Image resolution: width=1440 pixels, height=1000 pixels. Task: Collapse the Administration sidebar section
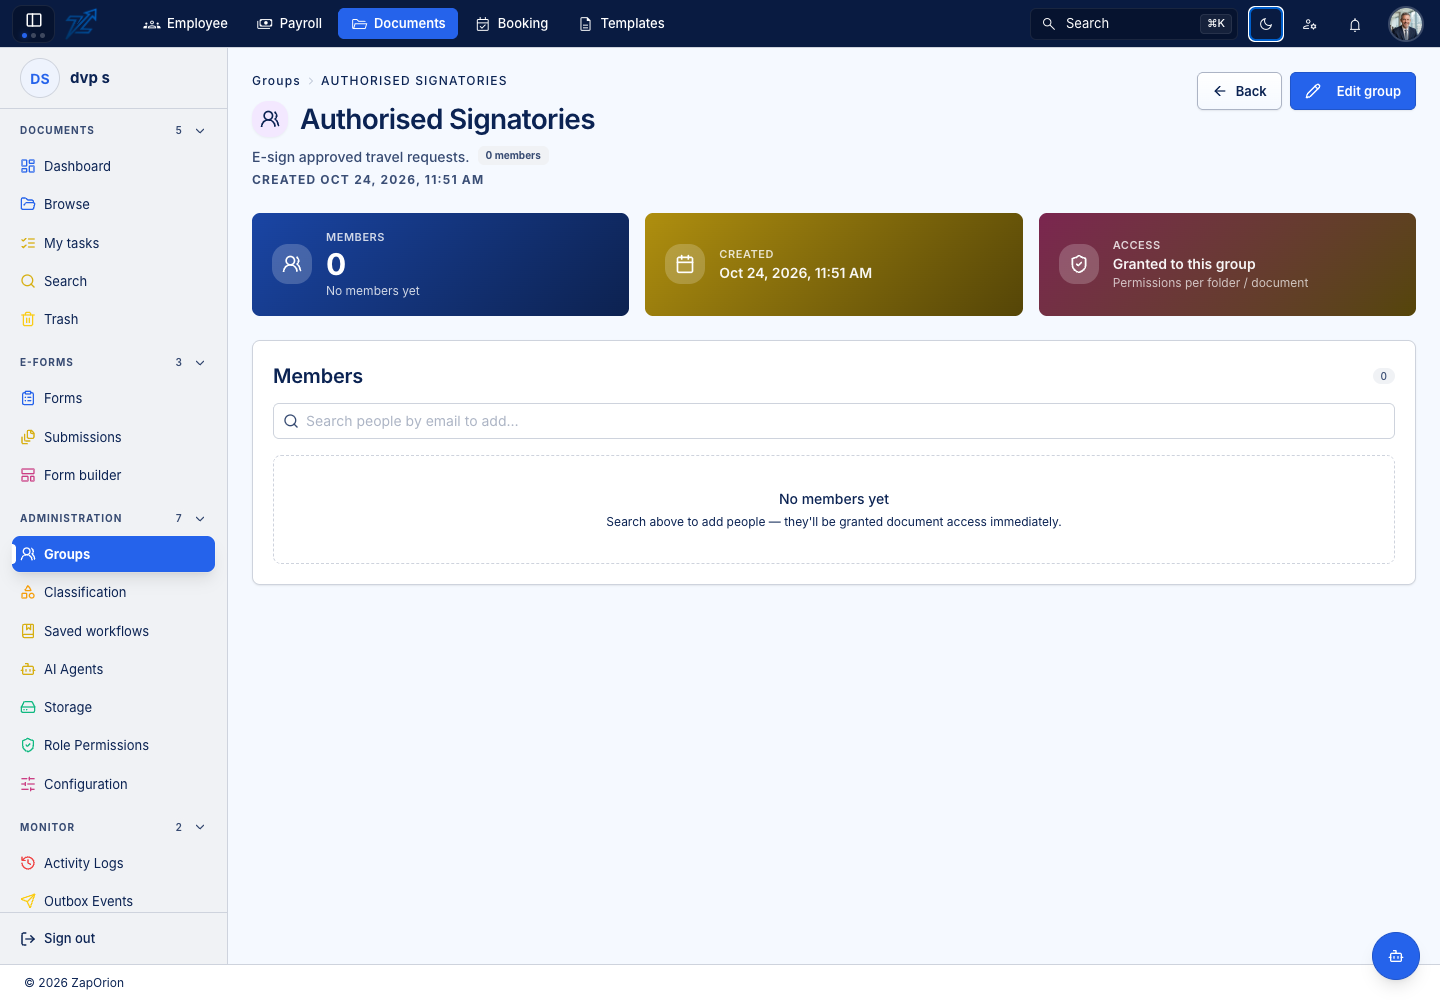tap(200, 519)
